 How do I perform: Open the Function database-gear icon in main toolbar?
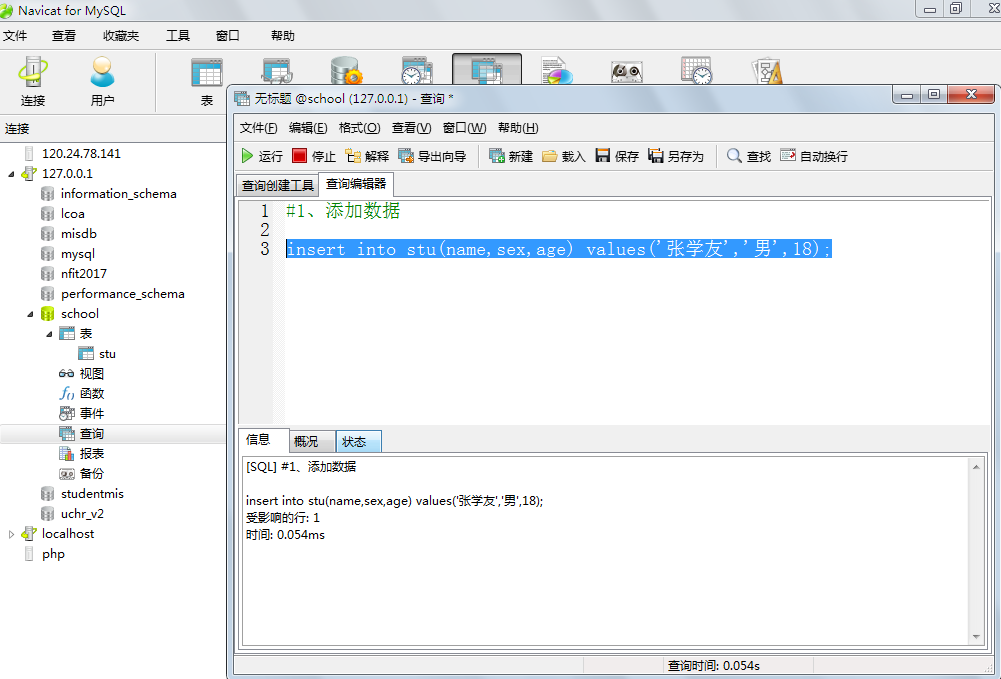(347, 70)
